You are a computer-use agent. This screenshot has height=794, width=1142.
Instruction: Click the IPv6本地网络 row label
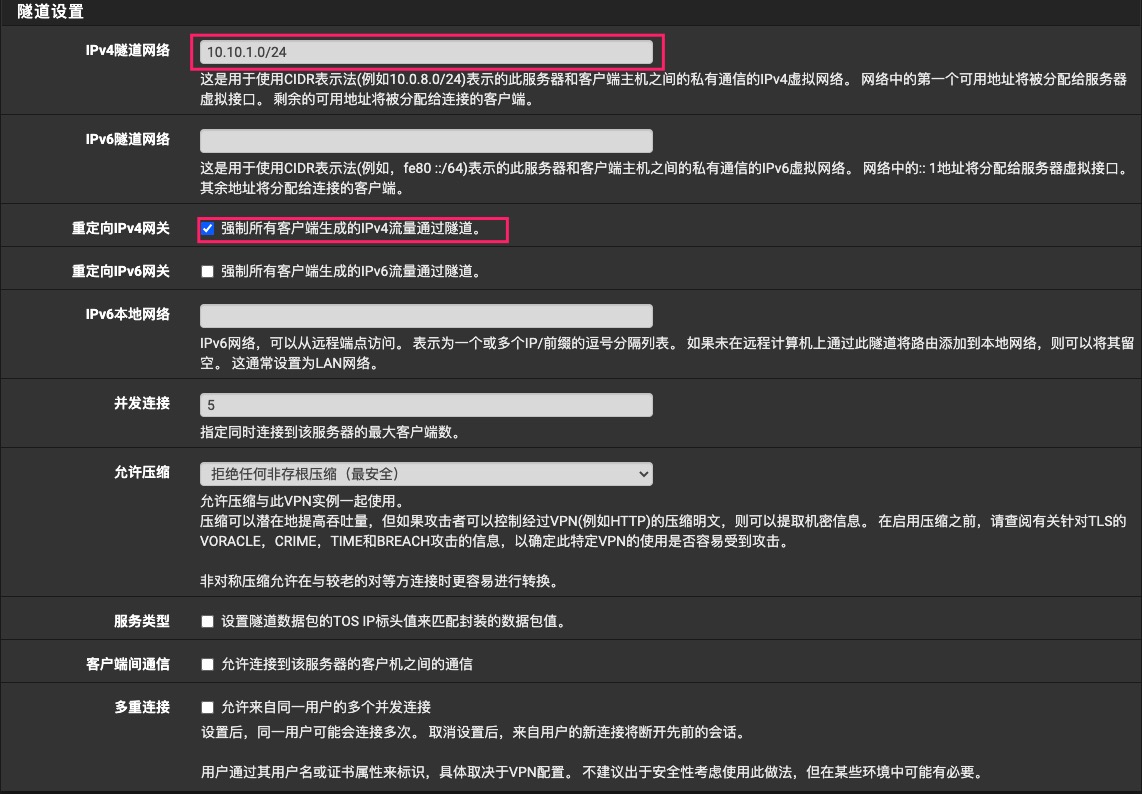(x=128, y=314)
